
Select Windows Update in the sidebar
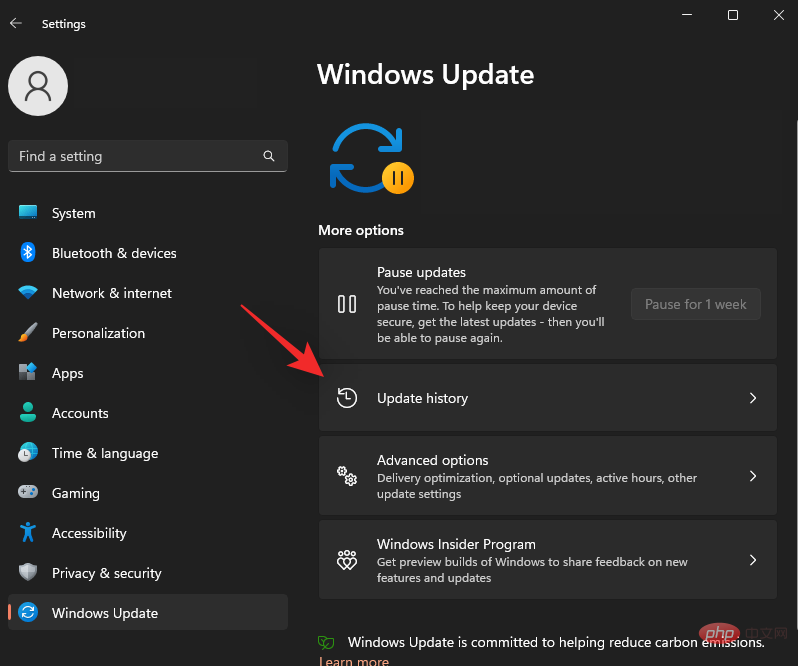click(105, 613)
